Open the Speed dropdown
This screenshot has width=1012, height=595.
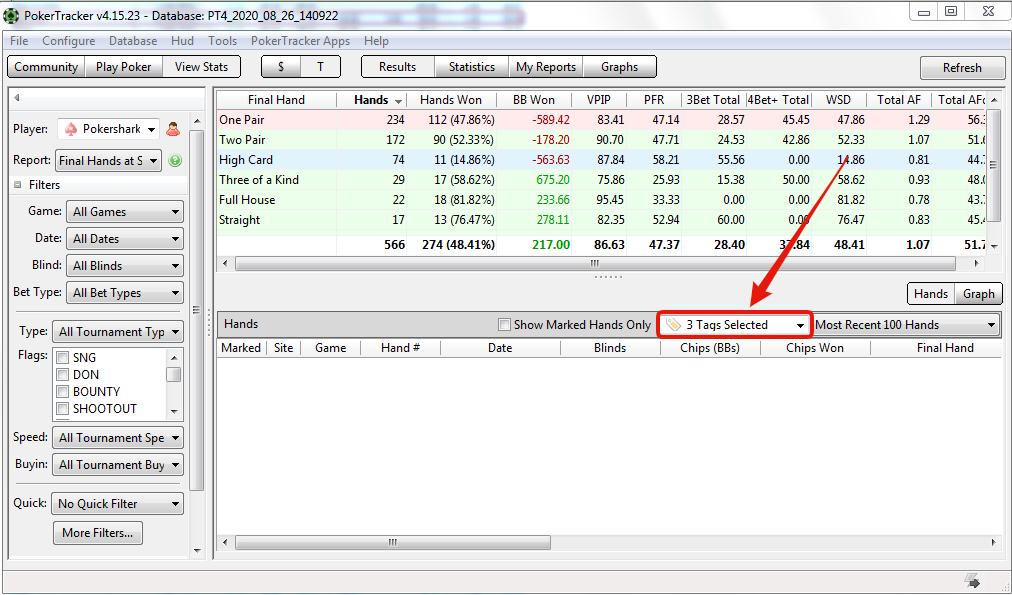(117, 438)
